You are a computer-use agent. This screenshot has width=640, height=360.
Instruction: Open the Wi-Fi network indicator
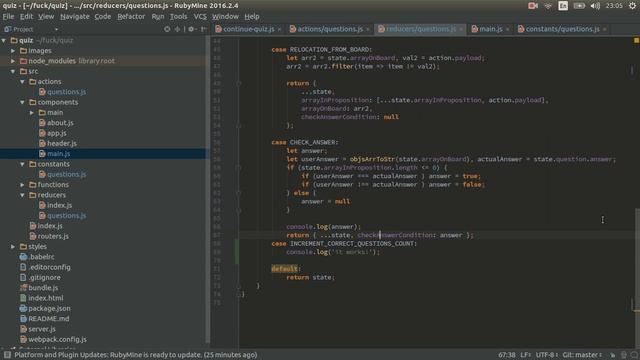point(548,6)
